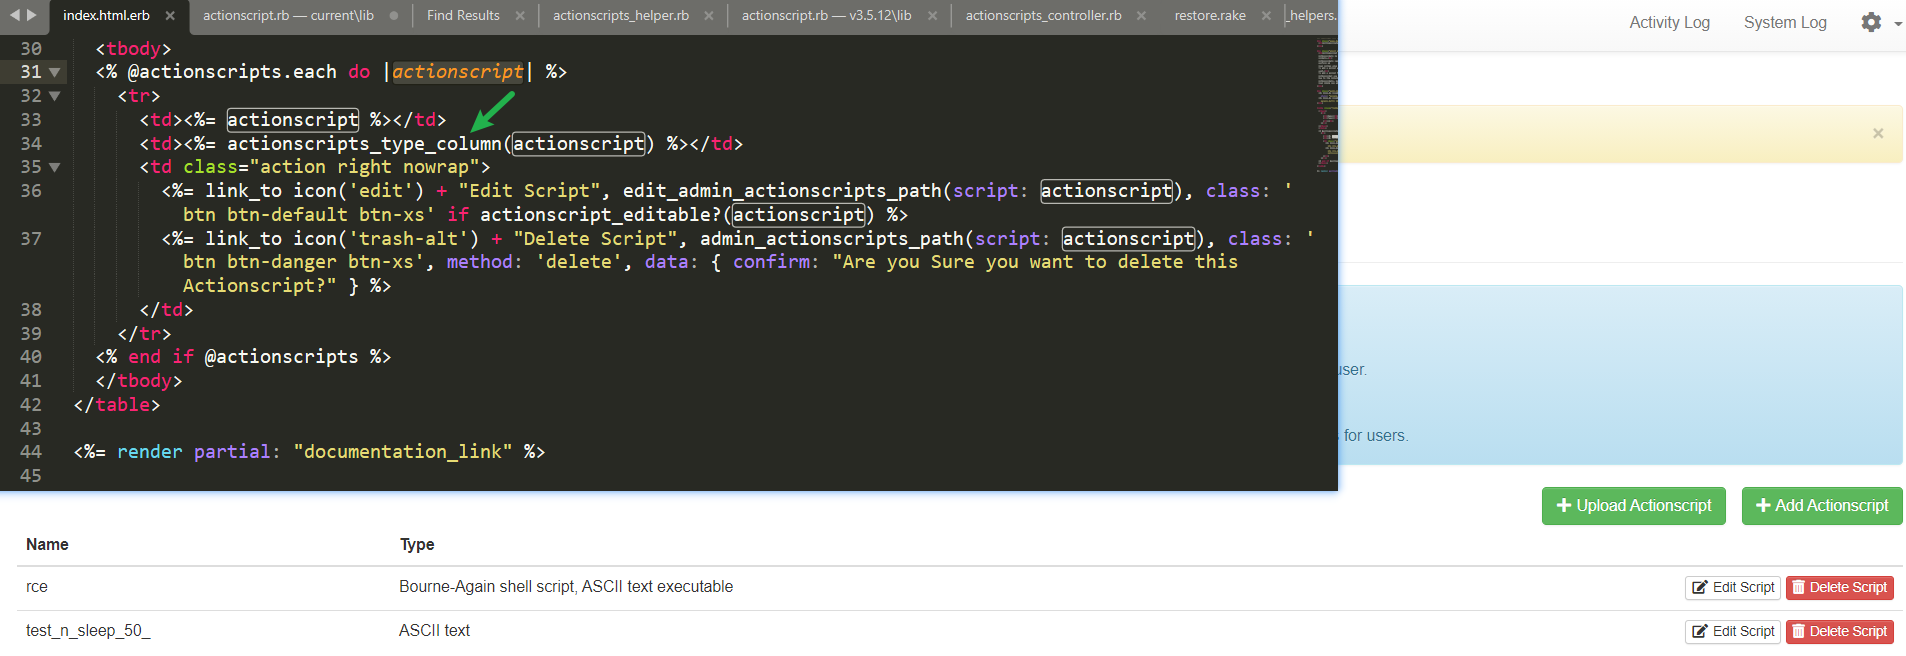Open the Activity Log page

(1669, 23)
